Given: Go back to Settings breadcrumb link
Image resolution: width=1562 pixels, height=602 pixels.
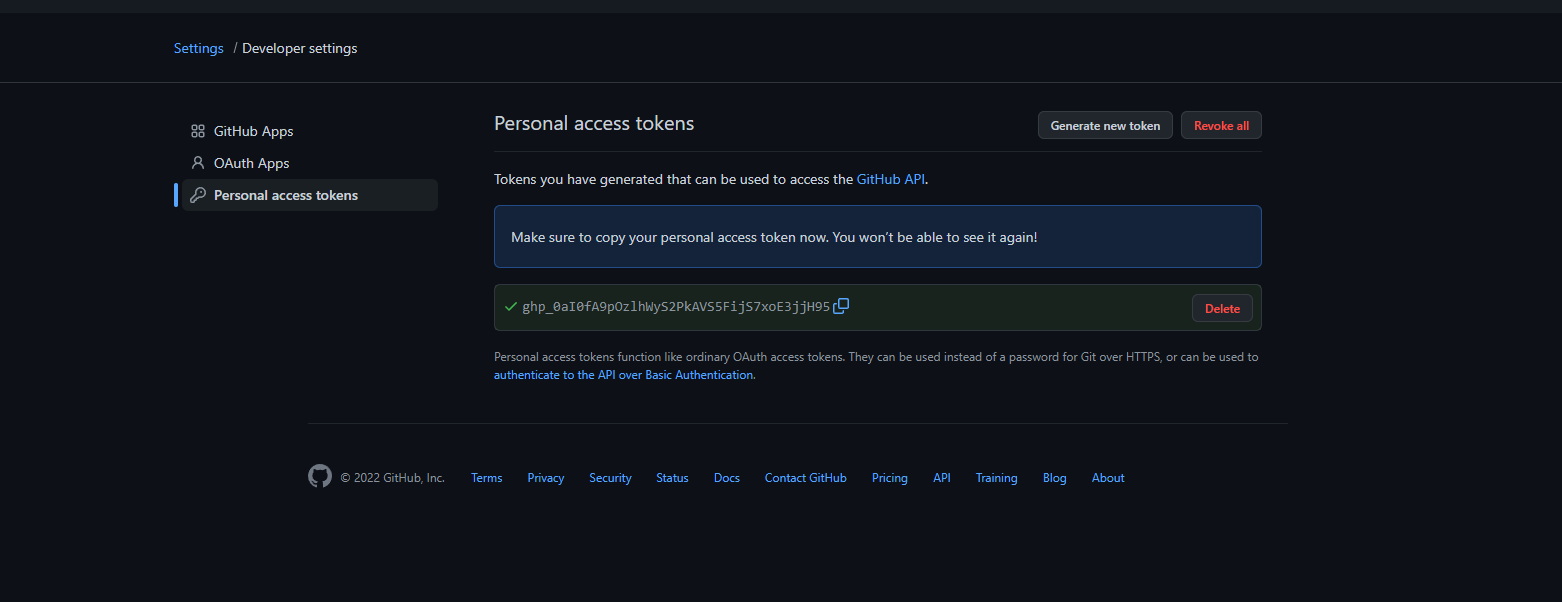Looking at the screenshot, I should tap(199, 48).
